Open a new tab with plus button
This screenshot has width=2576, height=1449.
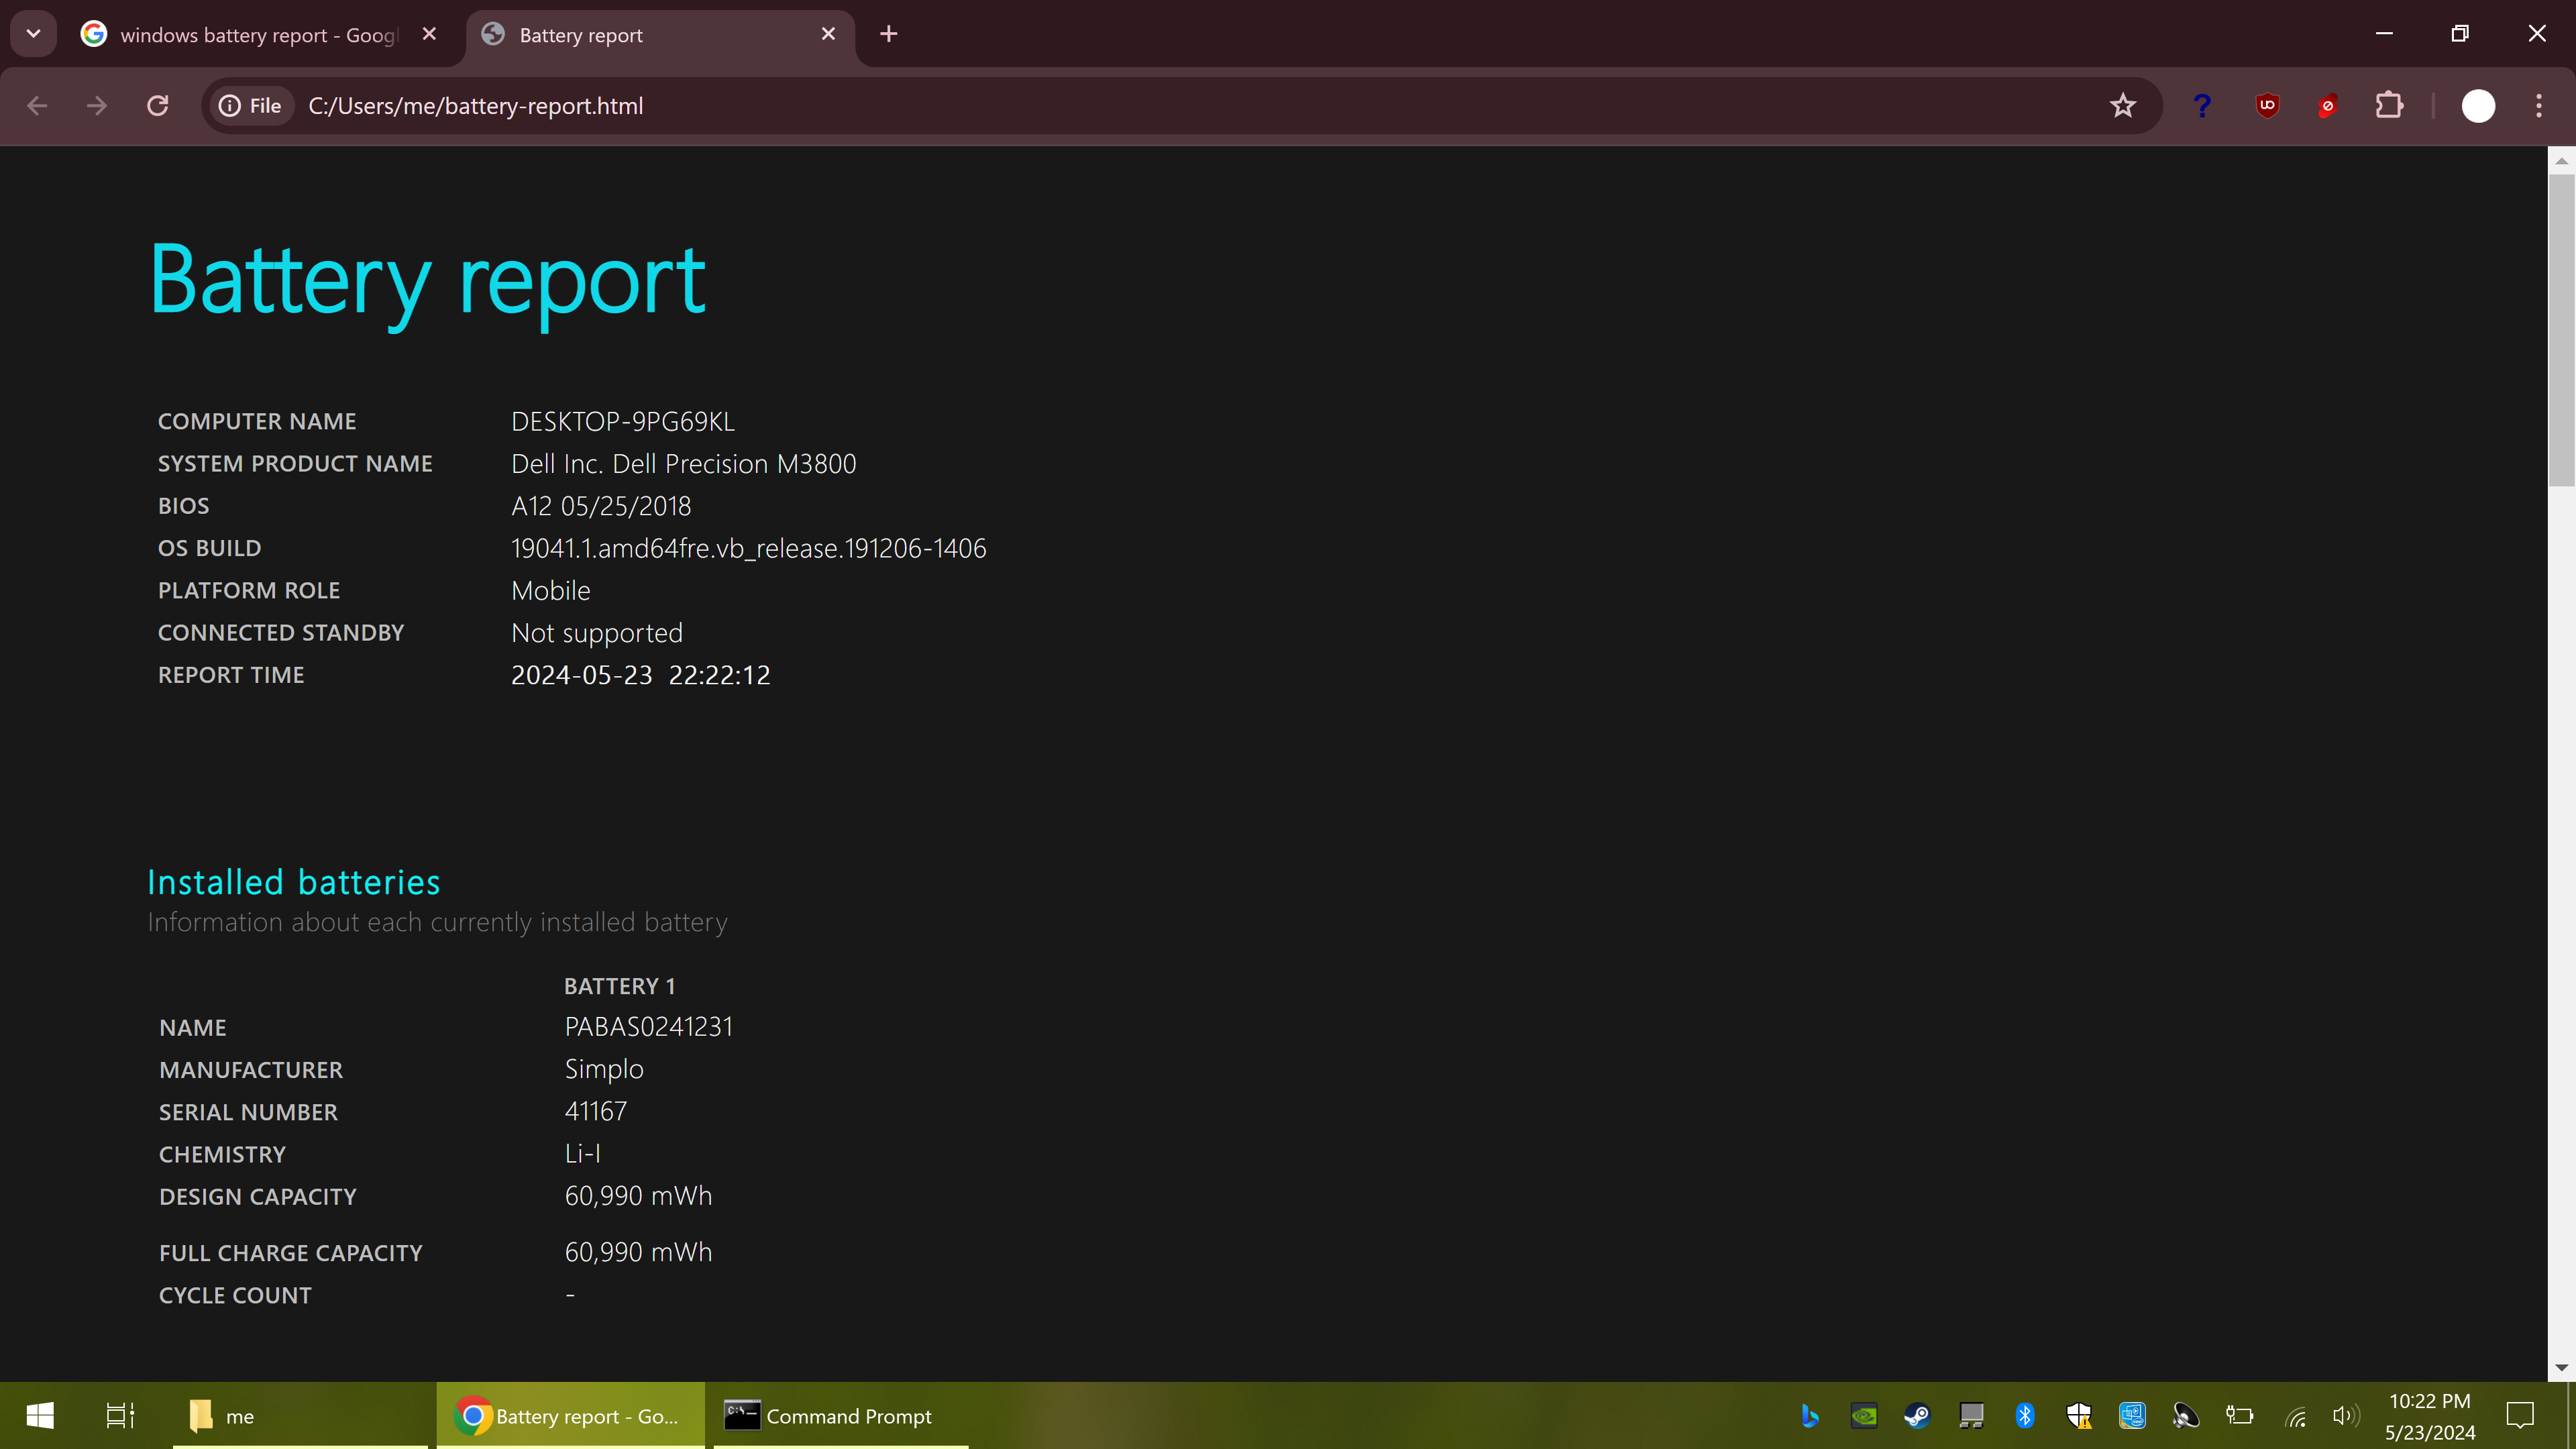pyautogui.click(x=888, y=34)
